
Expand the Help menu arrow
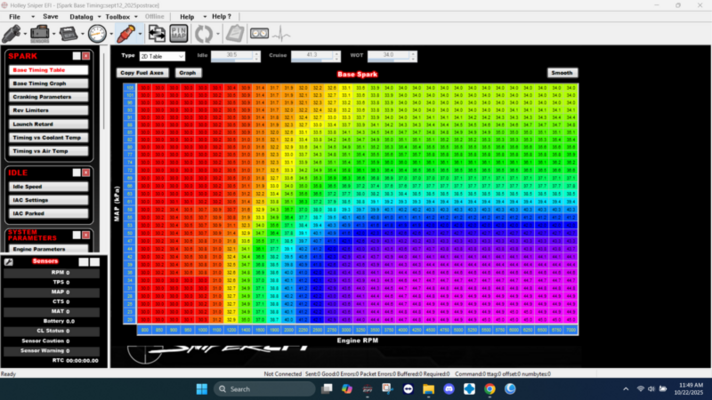[205, 17]
